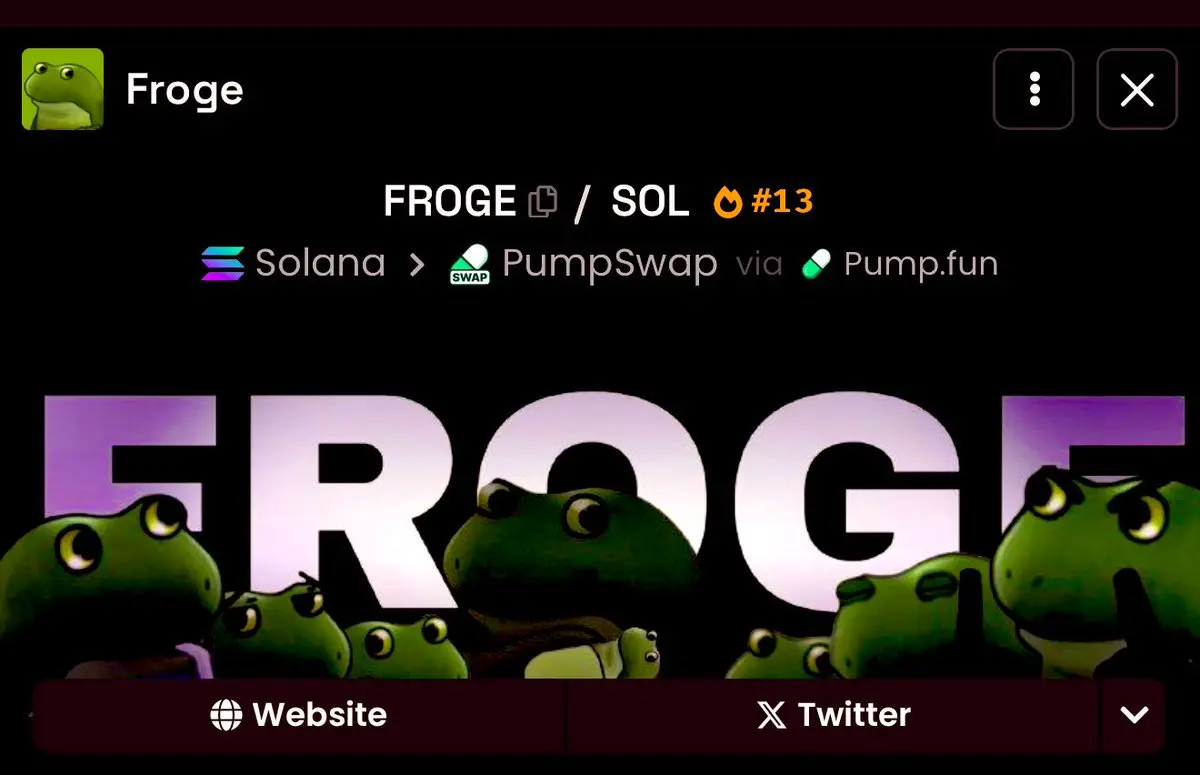Select the SOL quote token label
1200x775 pixels.
click(650, 202)
